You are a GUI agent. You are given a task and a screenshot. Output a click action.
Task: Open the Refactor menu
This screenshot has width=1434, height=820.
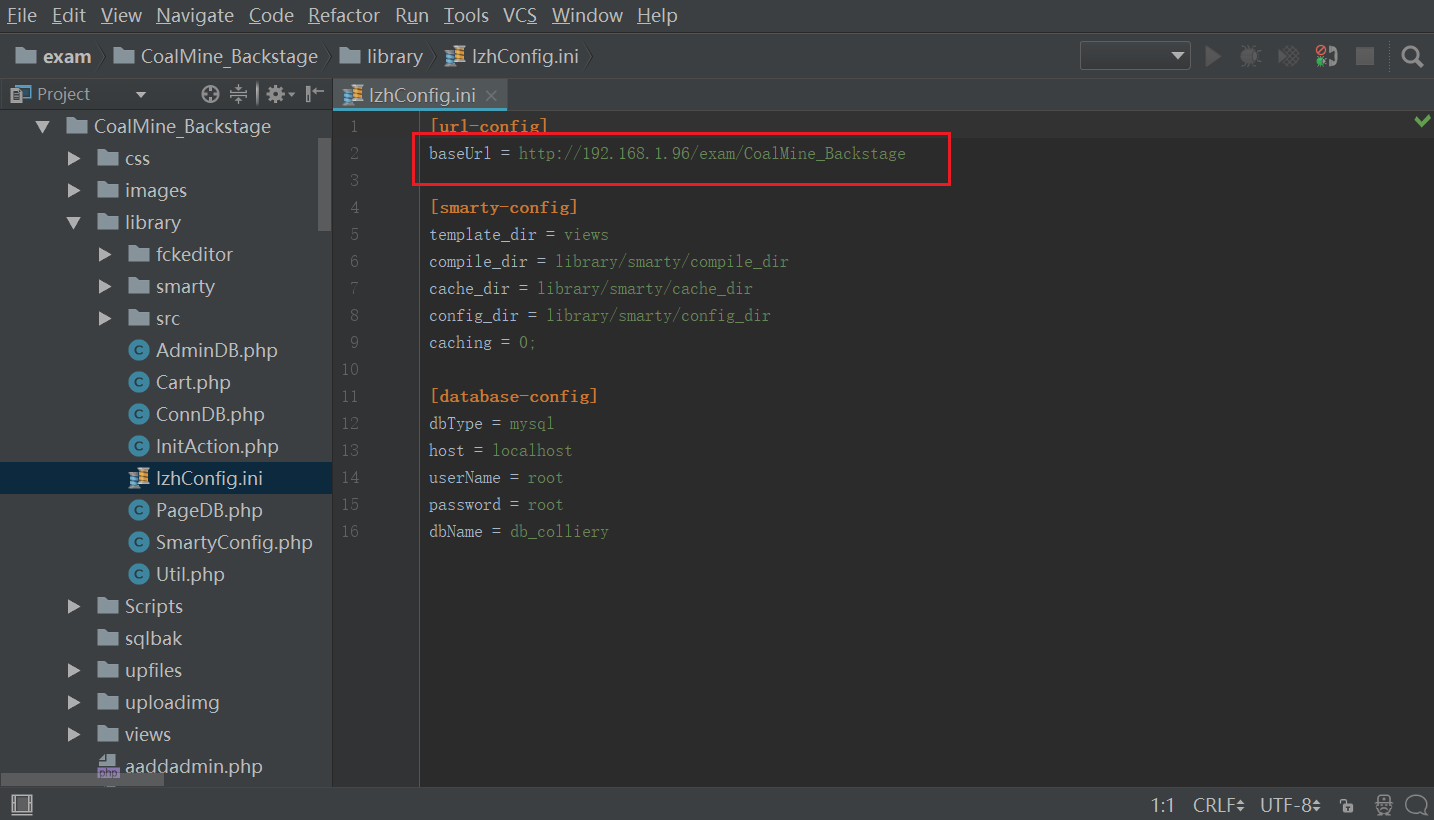click(x=344, y=15)
